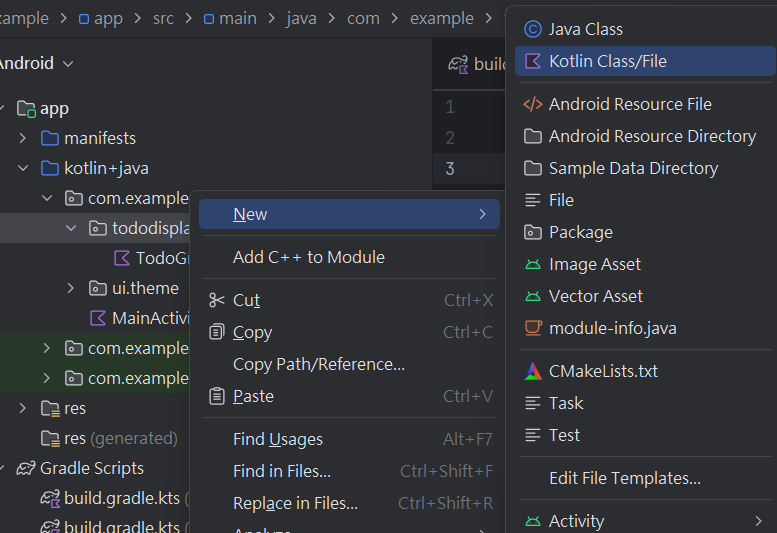Image resolution: width=777 pixels, height=533 pixels.
Task: Click the Java Class icon
Action: coord(533,29)
